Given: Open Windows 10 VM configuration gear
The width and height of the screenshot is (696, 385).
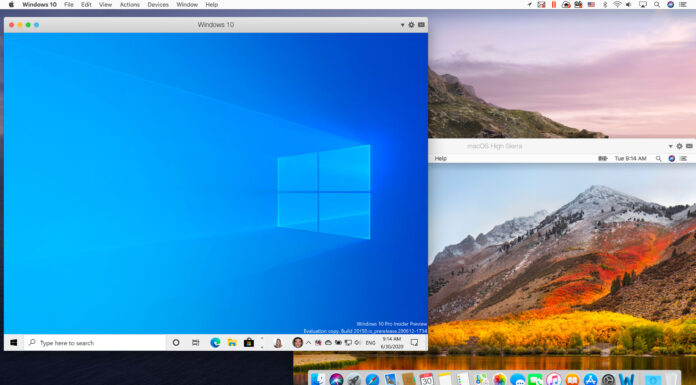Looking at the screenshot, I should point(411,25).
